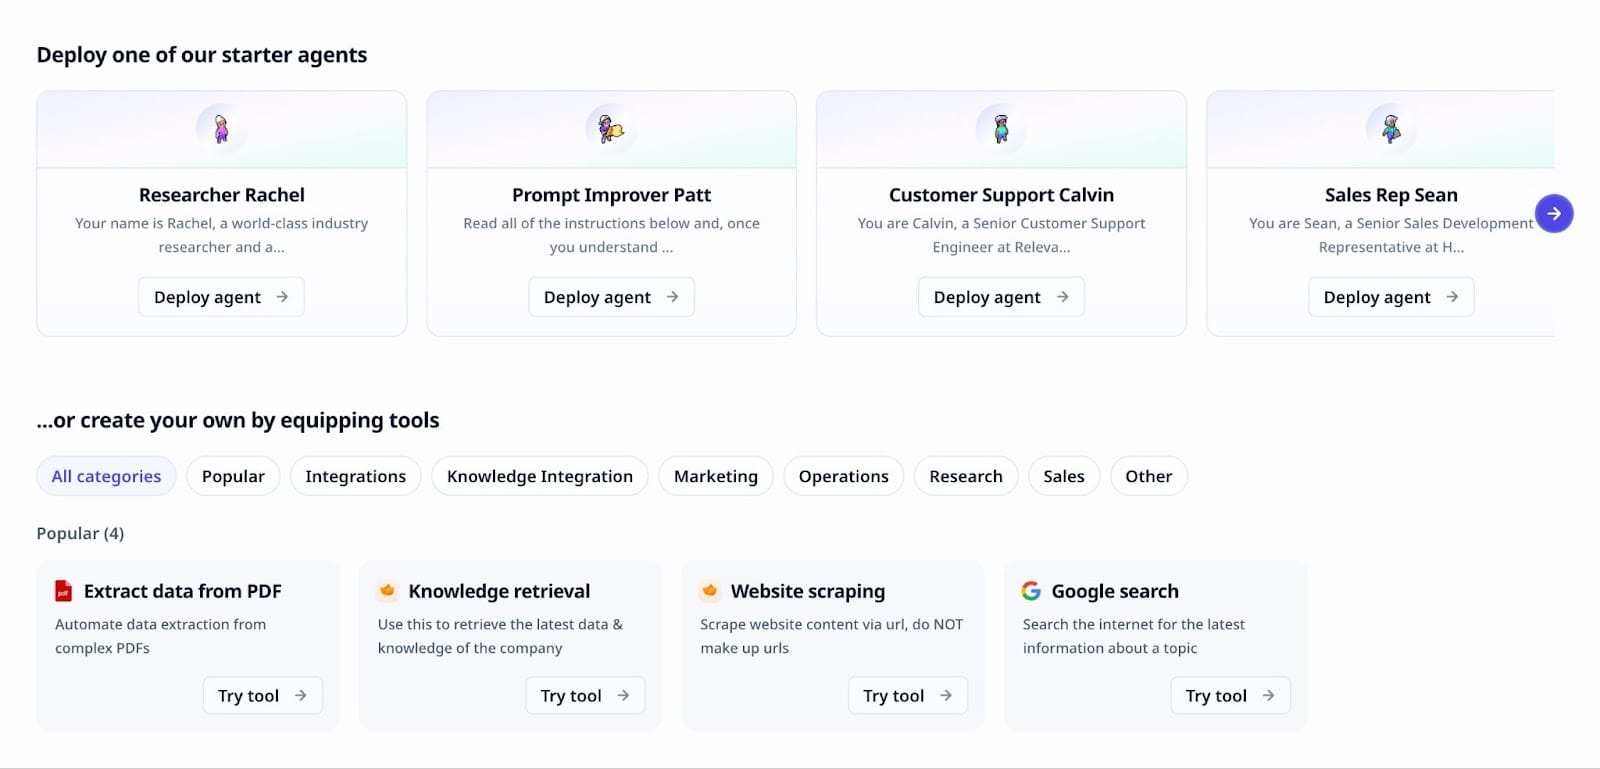Image resolution: width=1600 pixels, height=769 pixels.
Task: Select the Marketing category chip
Action: click(715, 476)
